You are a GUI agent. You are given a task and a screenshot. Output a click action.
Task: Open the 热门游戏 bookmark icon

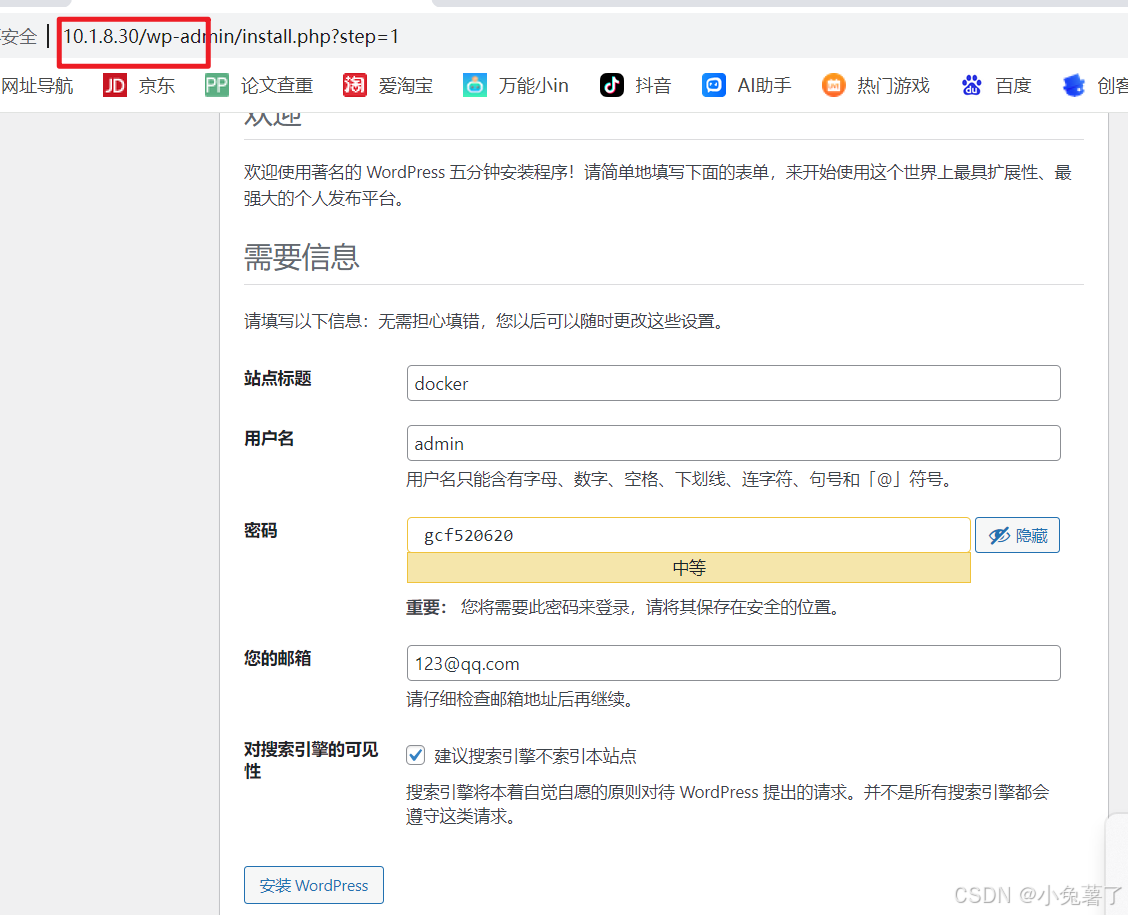(x=833, y=86)
